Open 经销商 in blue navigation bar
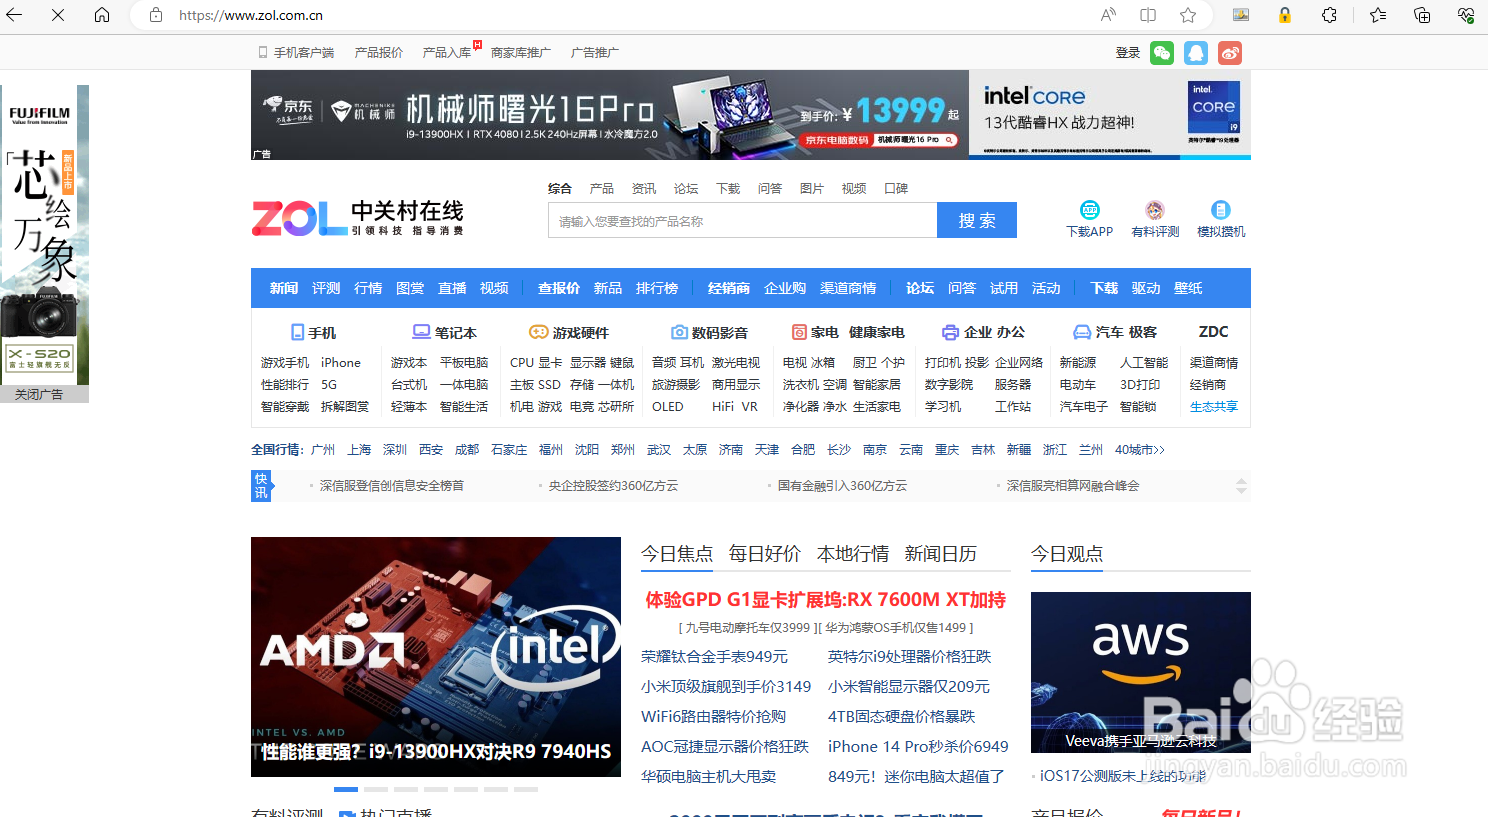Image resolution: width=1488 pixels, height=817 pixels. click(729, 288)
